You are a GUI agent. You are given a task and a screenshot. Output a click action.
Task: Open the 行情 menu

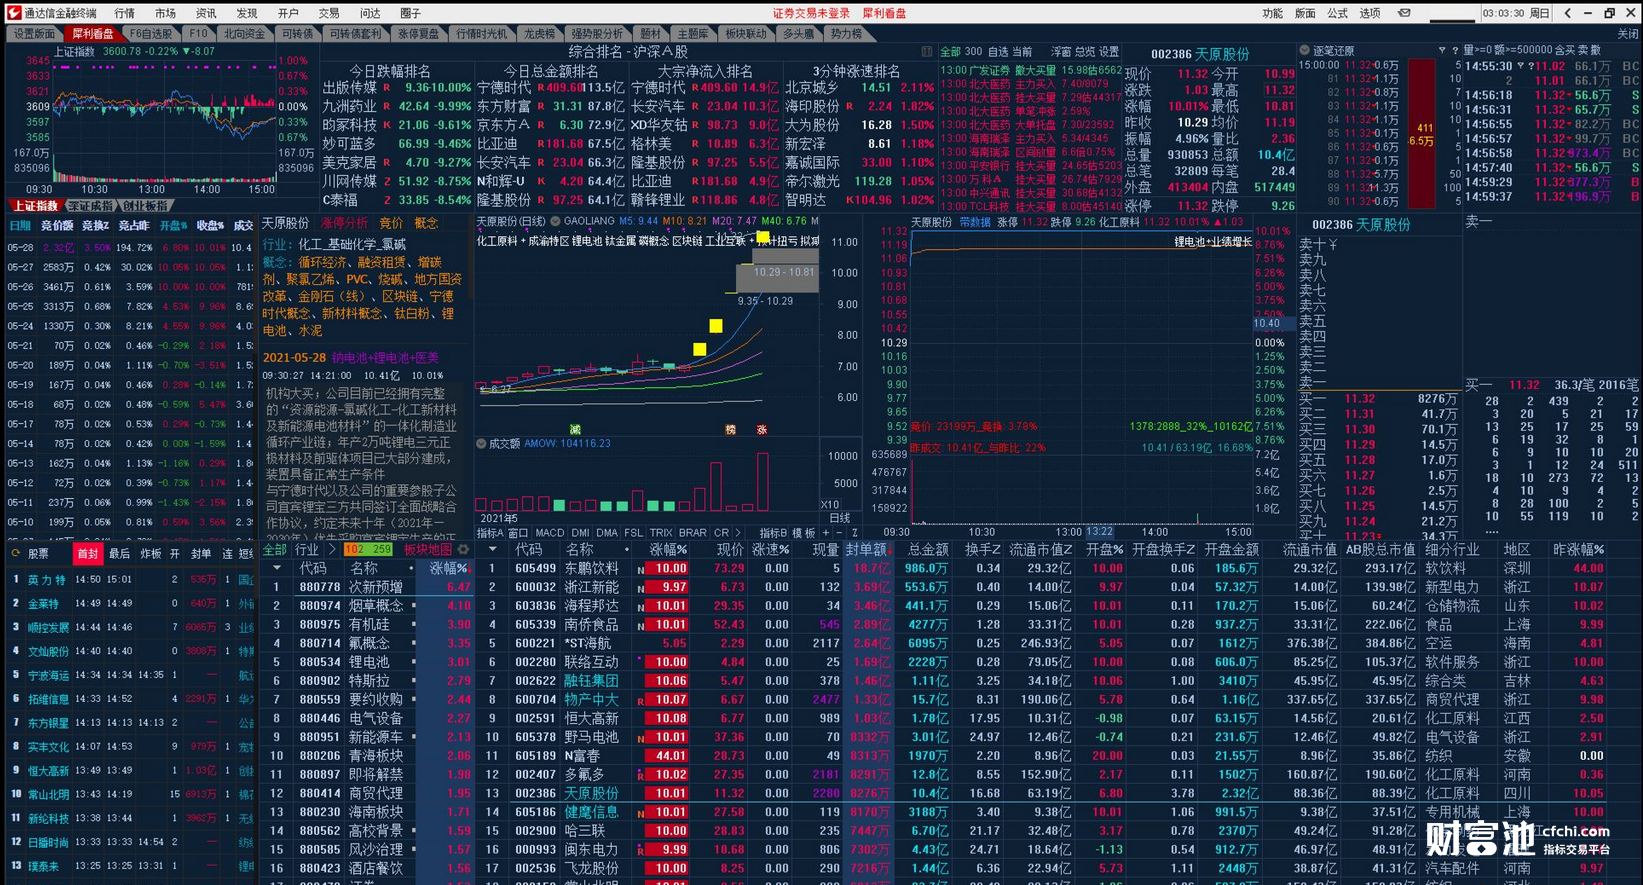pyautogui.click(x=124, y=13)
